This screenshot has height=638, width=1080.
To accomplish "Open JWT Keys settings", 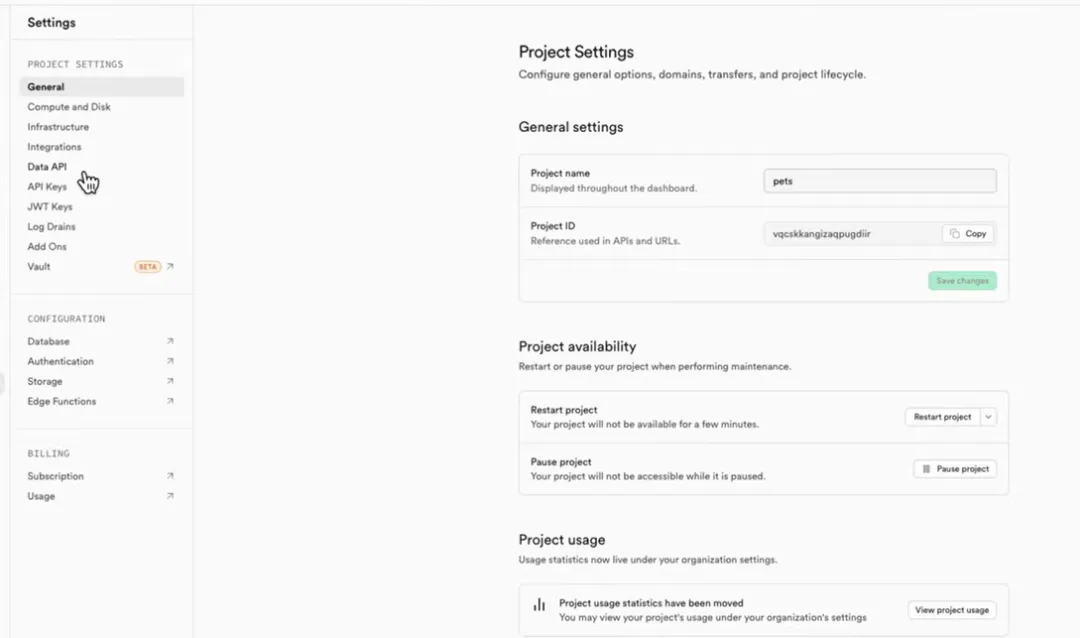I will tap(50, 207).
